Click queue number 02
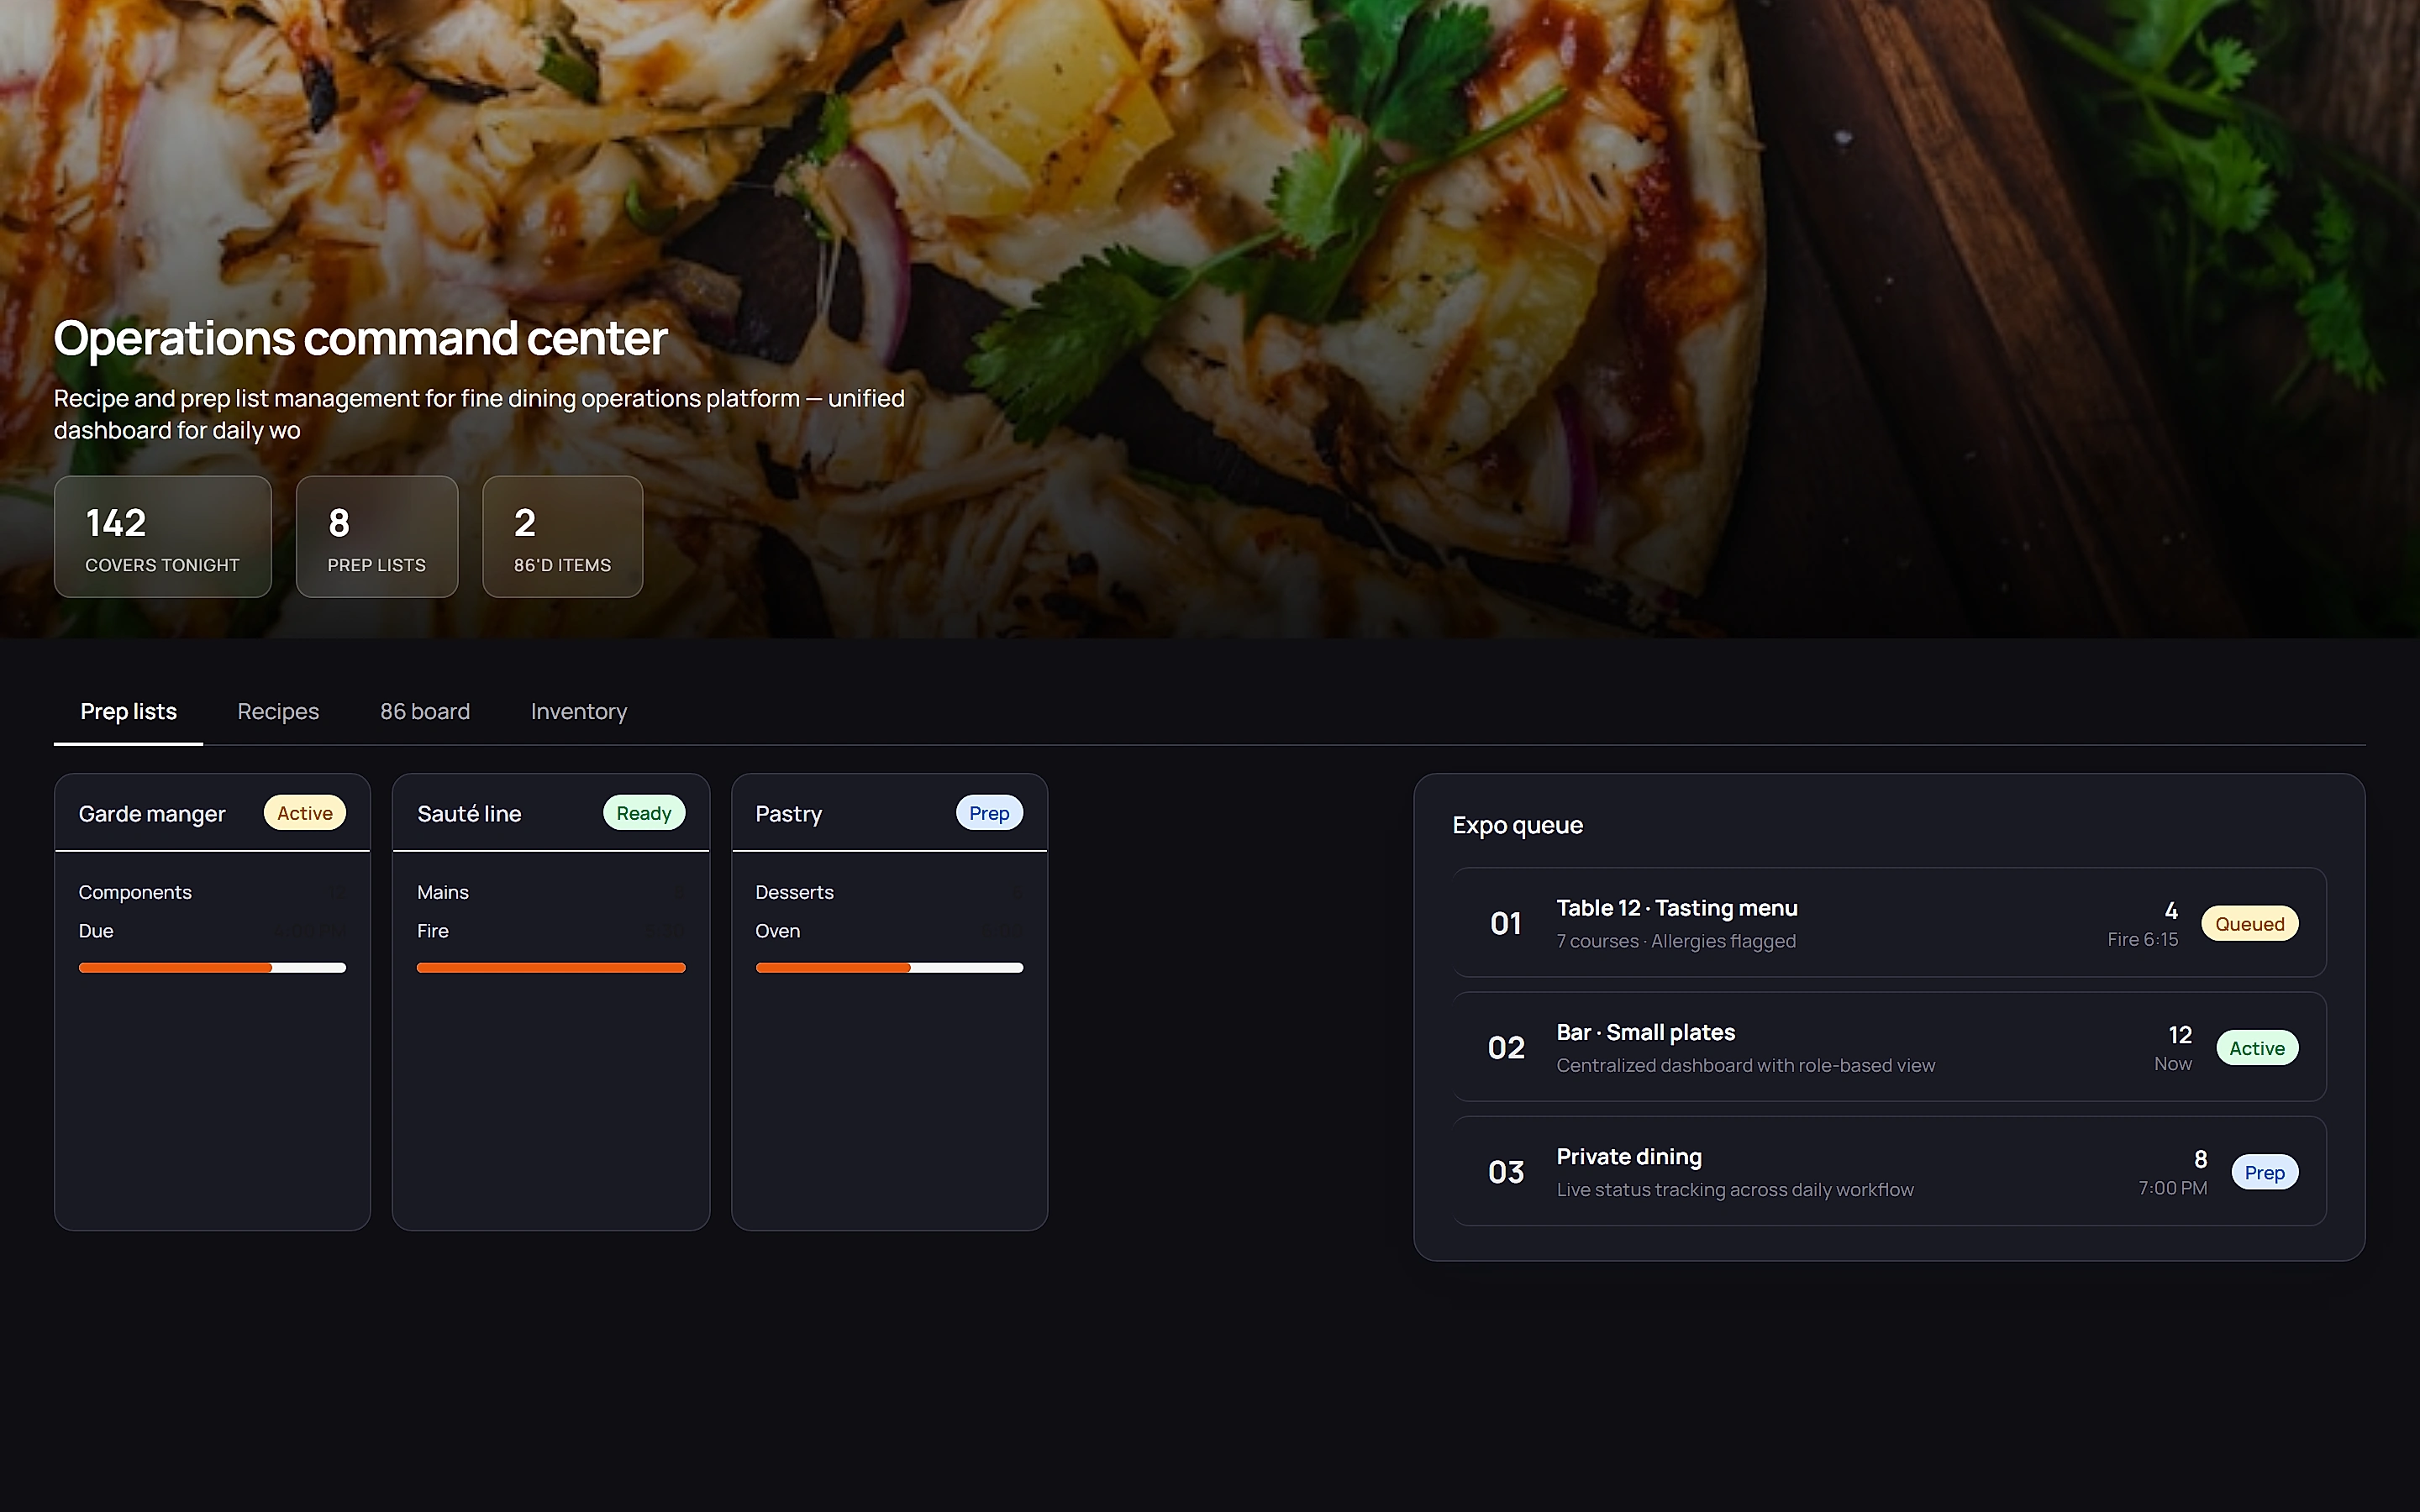This screenshot has width=2420, height=1512. pyautogui.click(x=1506, y=1047)
